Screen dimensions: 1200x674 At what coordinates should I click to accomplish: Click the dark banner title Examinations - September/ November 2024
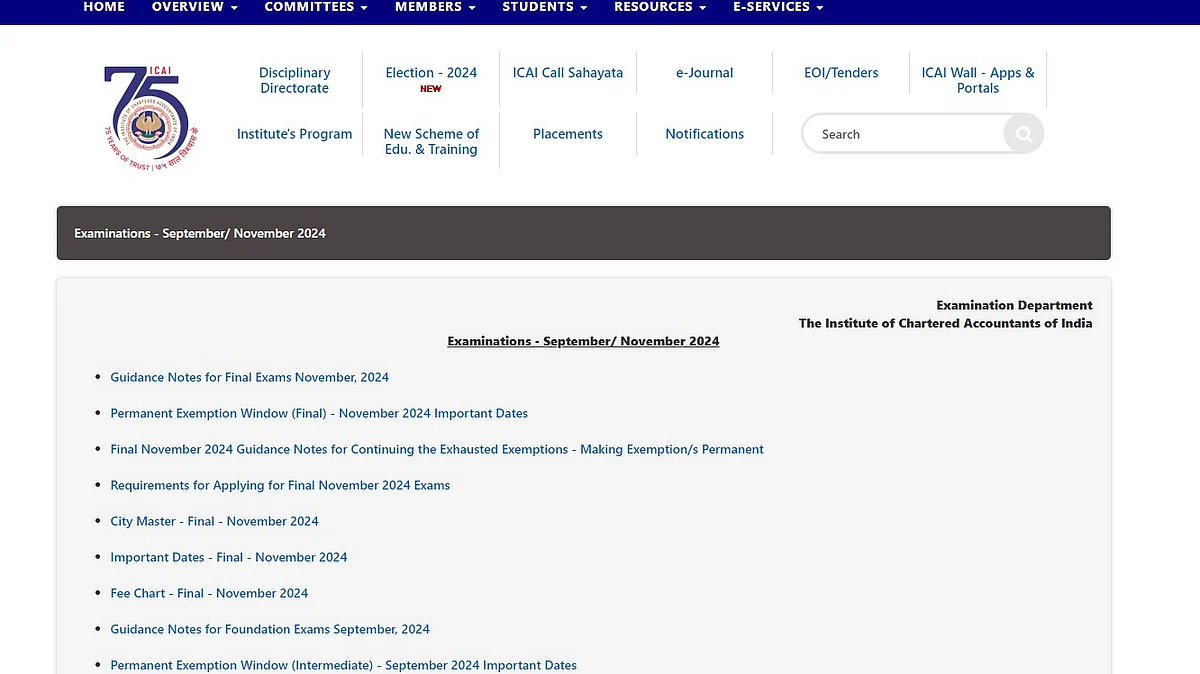pyautogui.click(x=200, y=233)
